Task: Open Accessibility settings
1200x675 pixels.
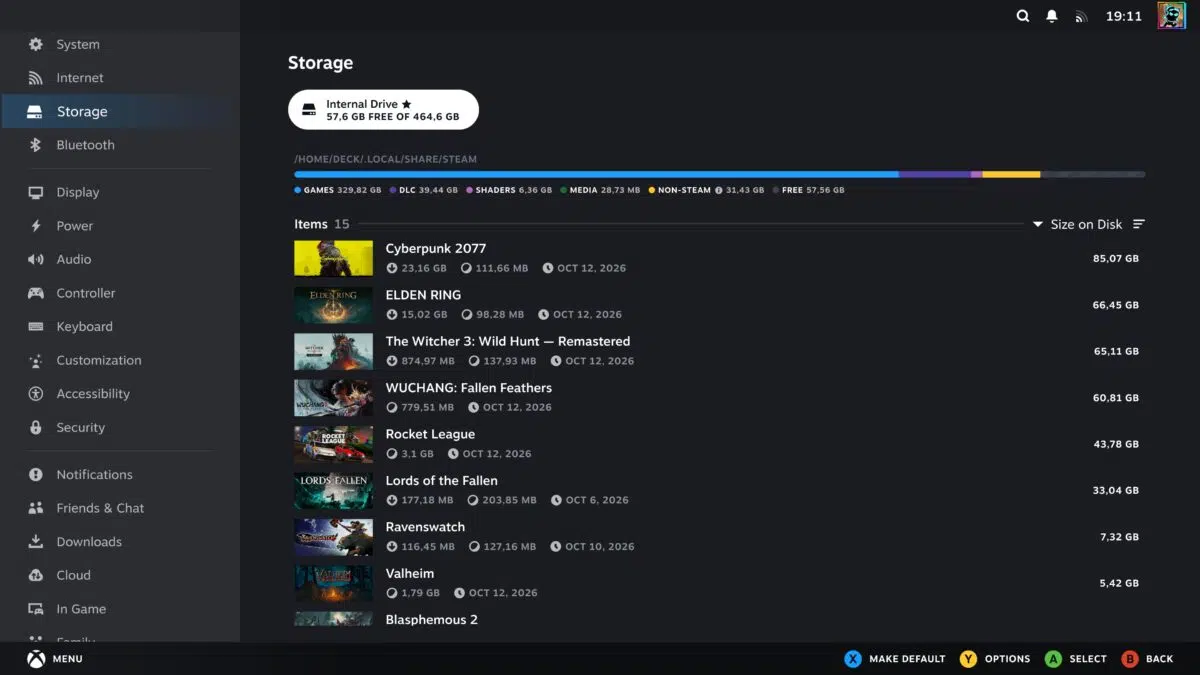Action: click(x=120, y=394)
